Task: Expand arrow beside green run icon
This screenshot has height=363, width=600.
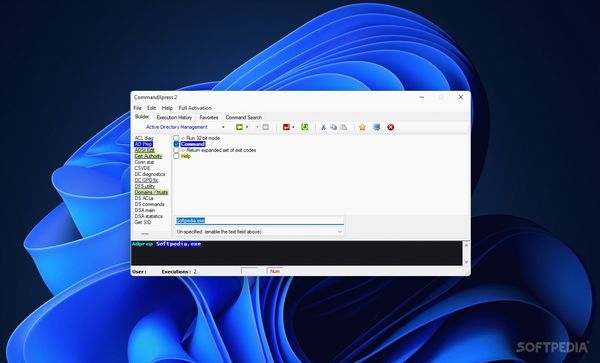Action: click(x=247, y=127)
